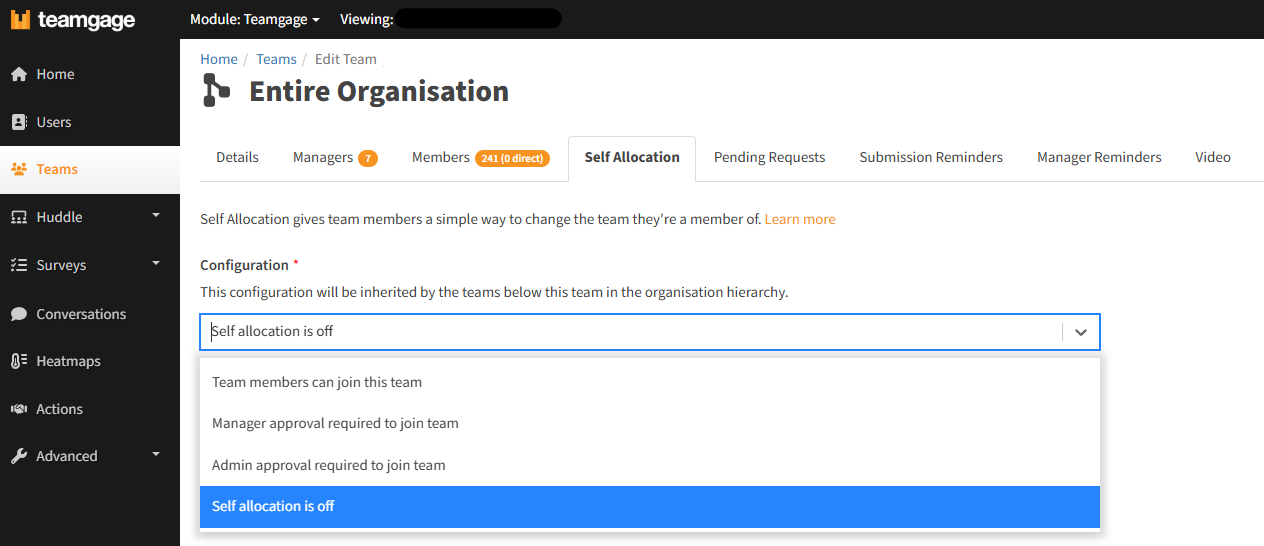The width and height of the screenshot is (1264, 546).
Task: Open the Pending Requests tab
Action: (x=769, y=157)
